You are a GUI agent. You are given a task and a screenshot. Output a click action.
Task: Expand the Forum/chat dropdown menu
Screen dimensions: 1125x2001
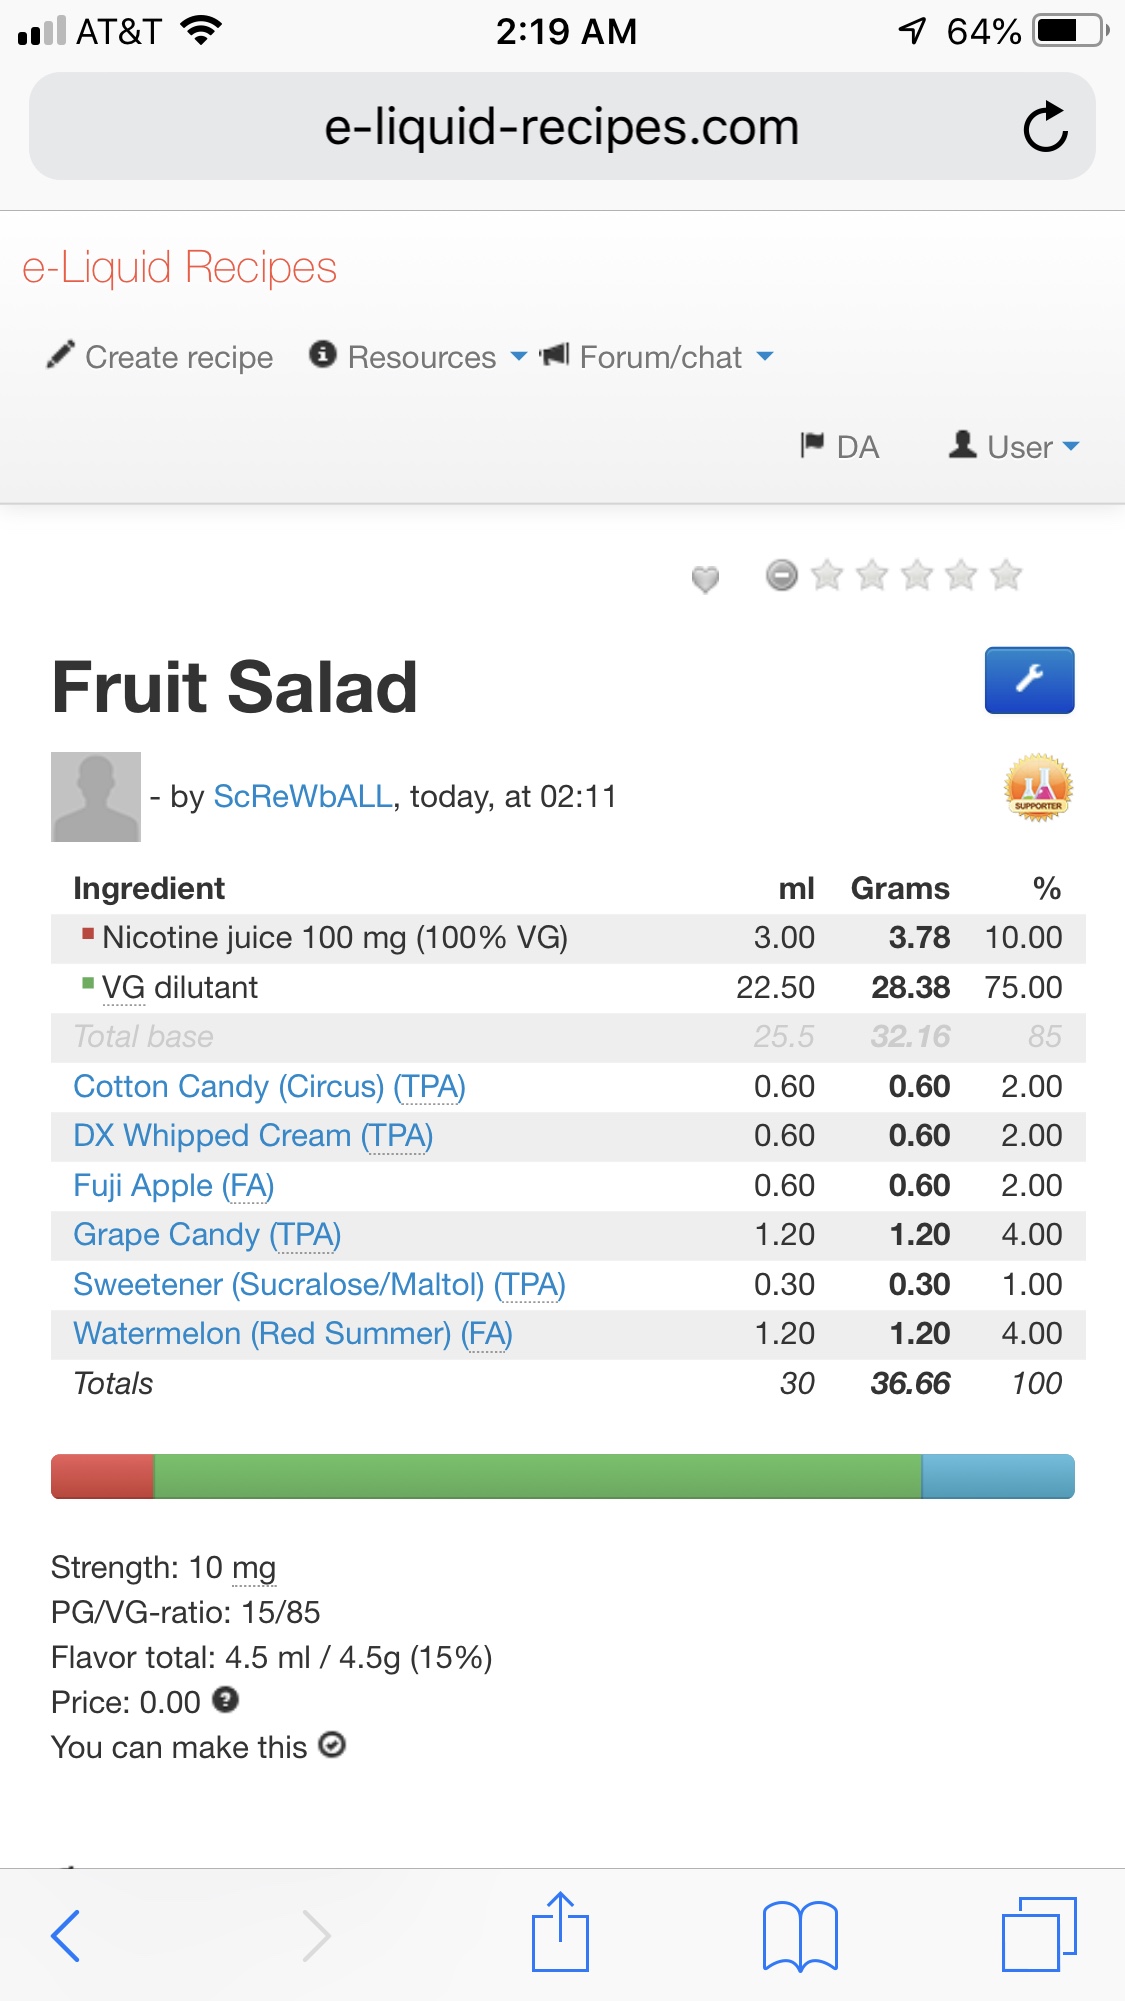(x=660, y=357)
